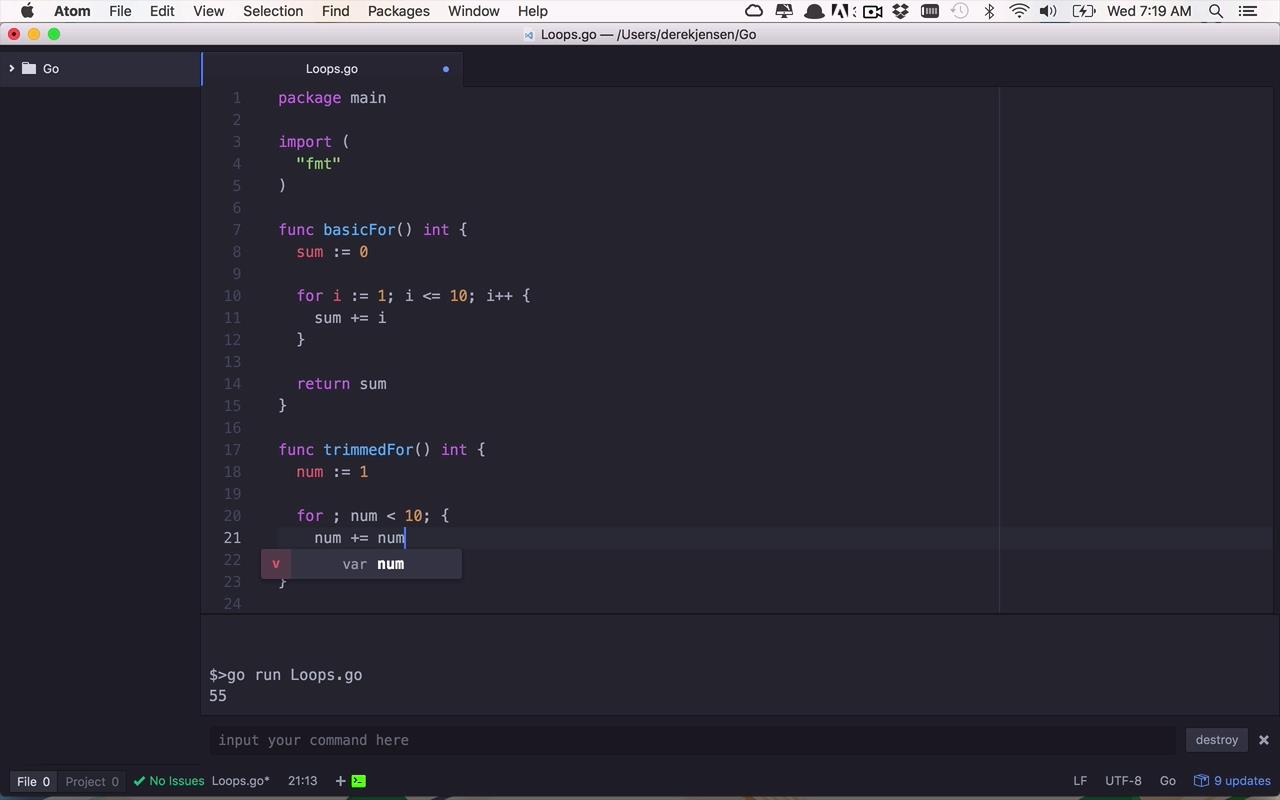Click the destroy terminal button
Screen dimensions: 1280x800
point(1217,740)
